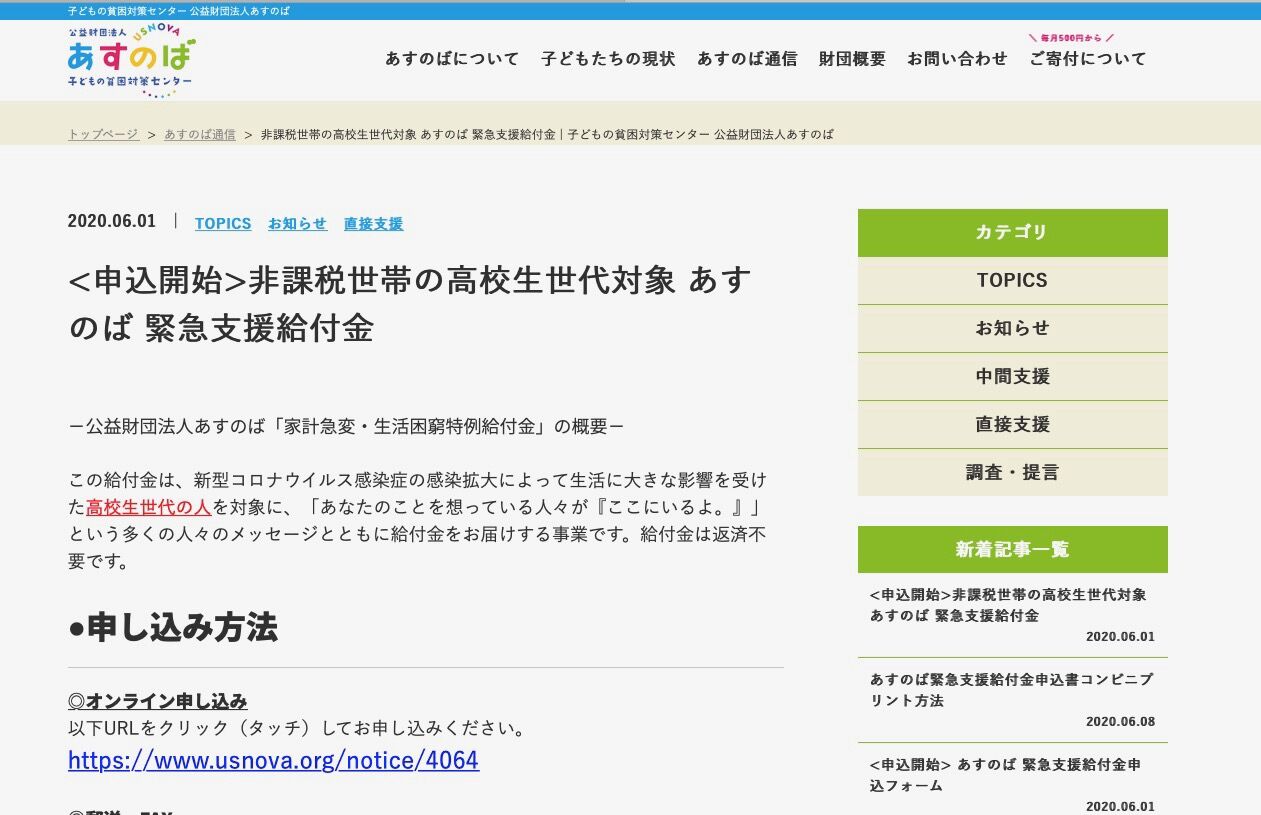Open お問い合わせ menu item

coord(957,59)
